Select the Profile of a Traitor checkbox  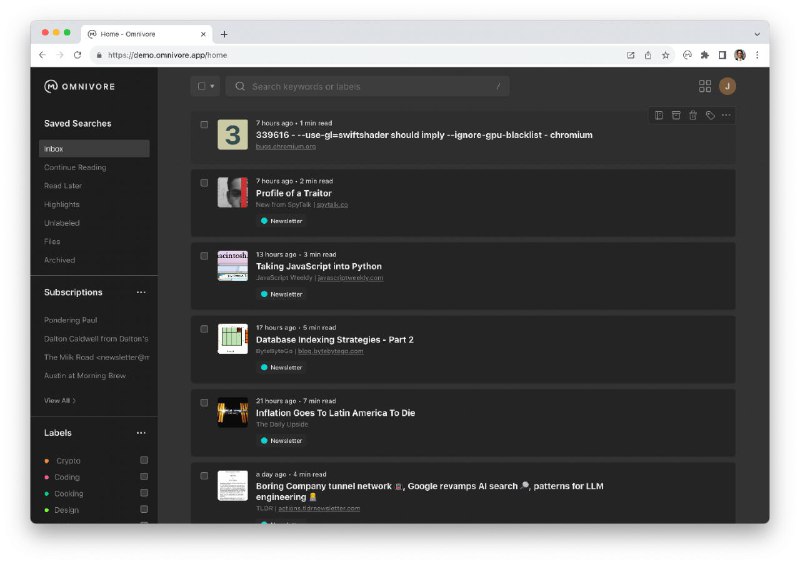[x=204, y=183]
